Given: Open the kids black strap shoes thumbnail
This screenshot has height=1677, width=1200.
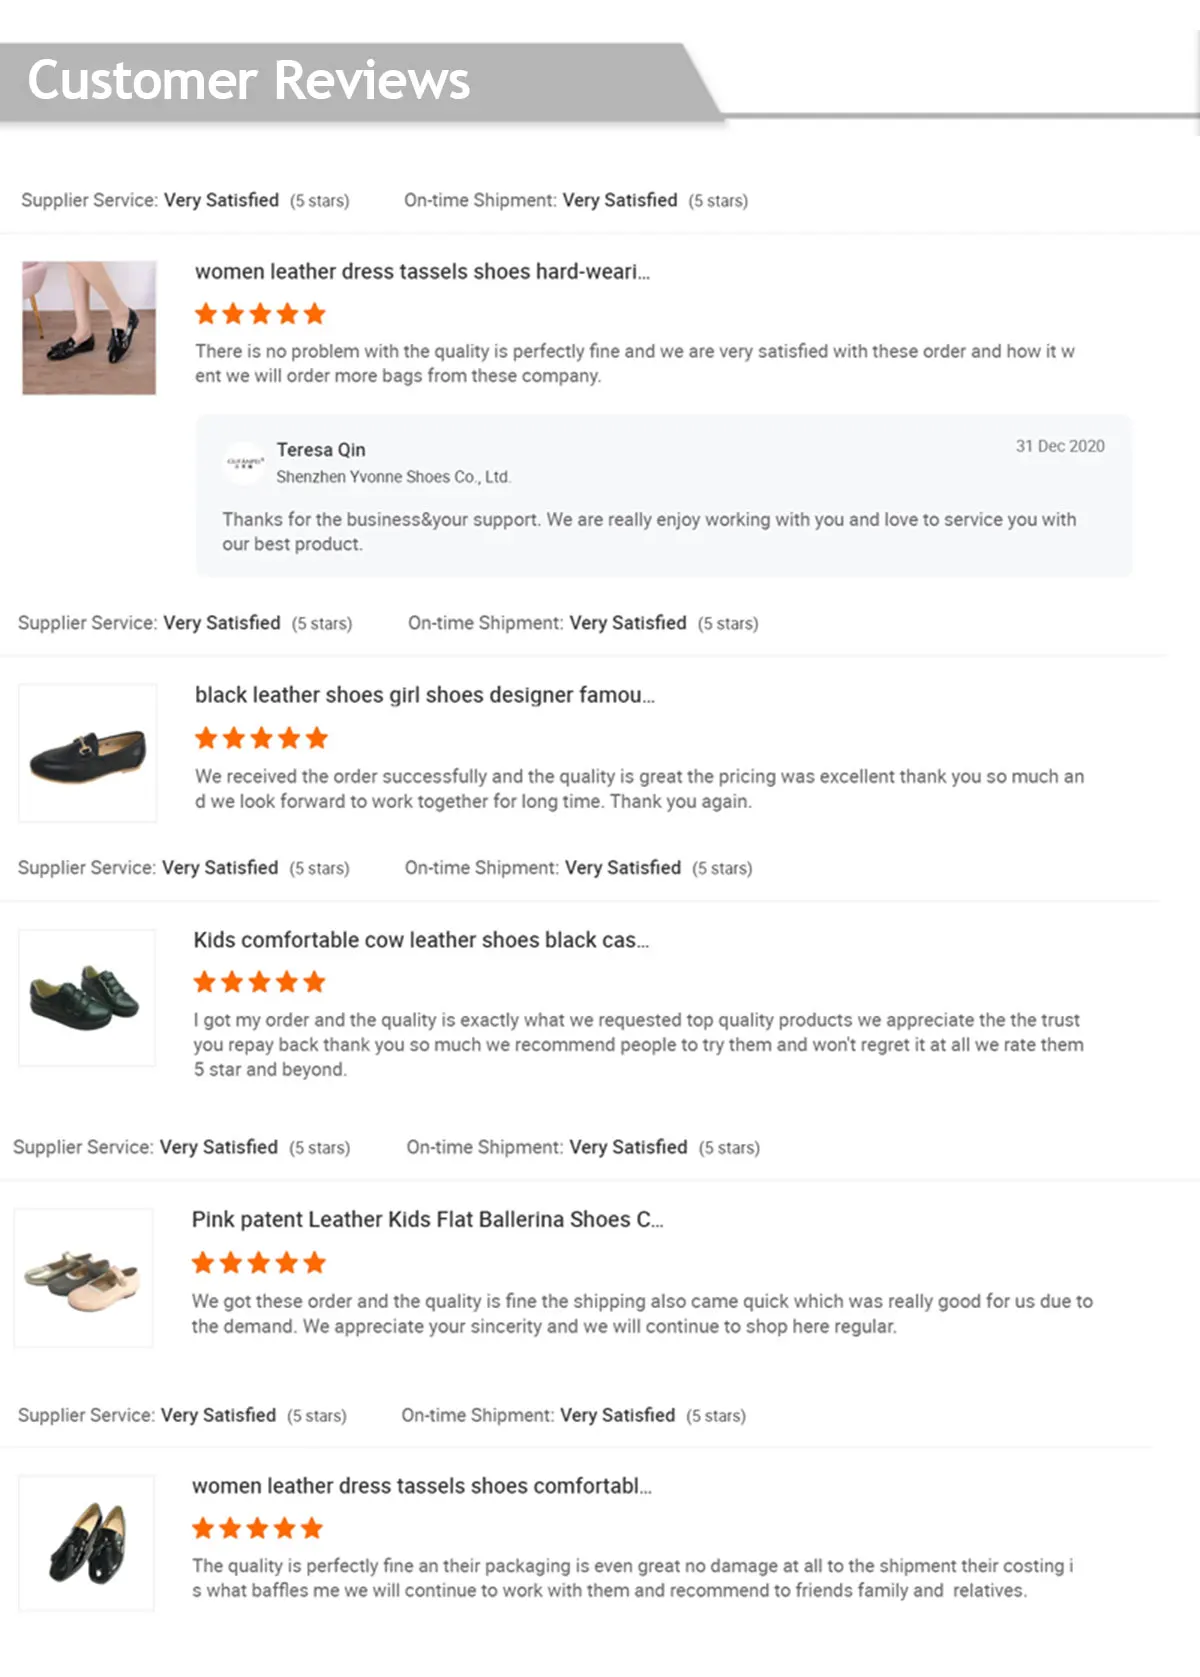Looking at the screenshot, I should (87, 997).
